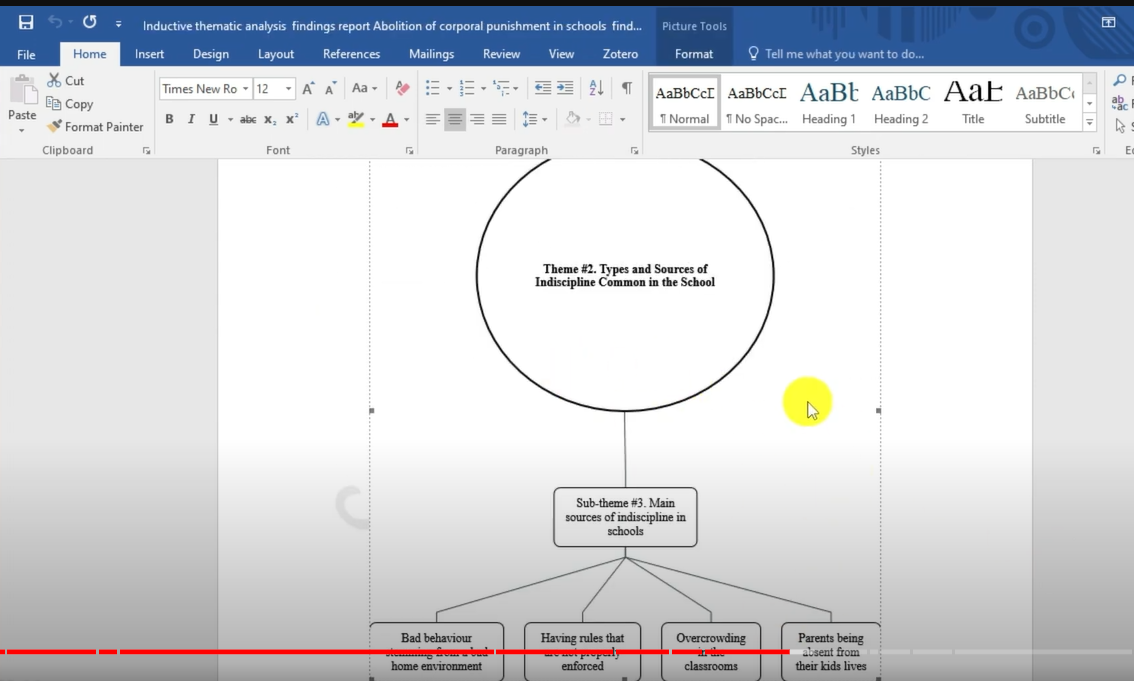
Task: Click Cut in Clipboard group
Action: pyautogui.click(x=66, y=81)
